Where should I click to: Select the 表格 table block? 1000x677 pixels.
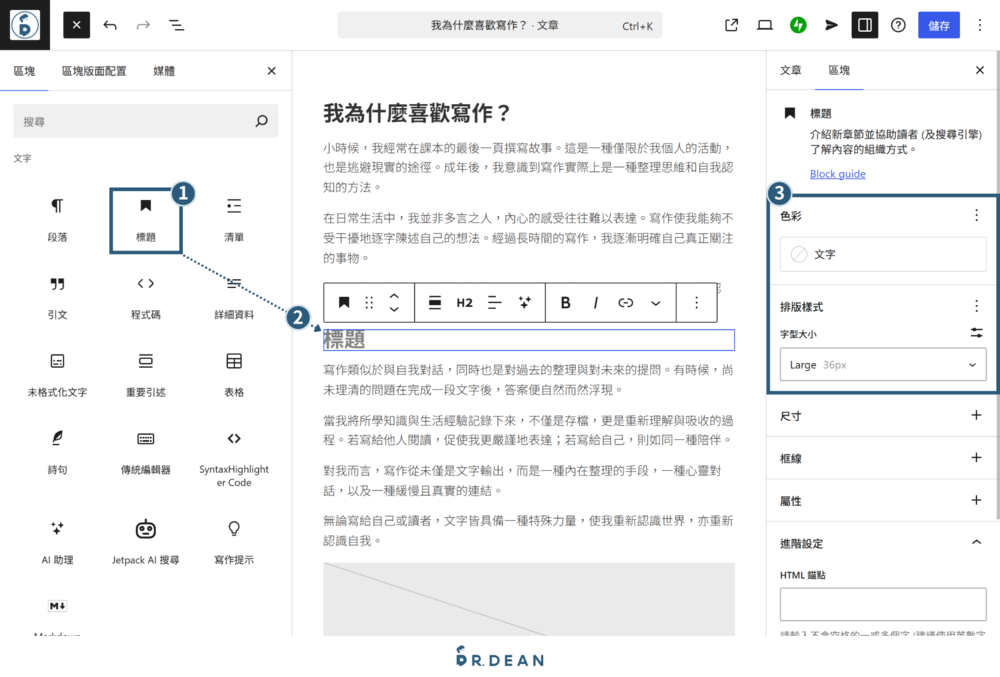click(x=233, y=373)
